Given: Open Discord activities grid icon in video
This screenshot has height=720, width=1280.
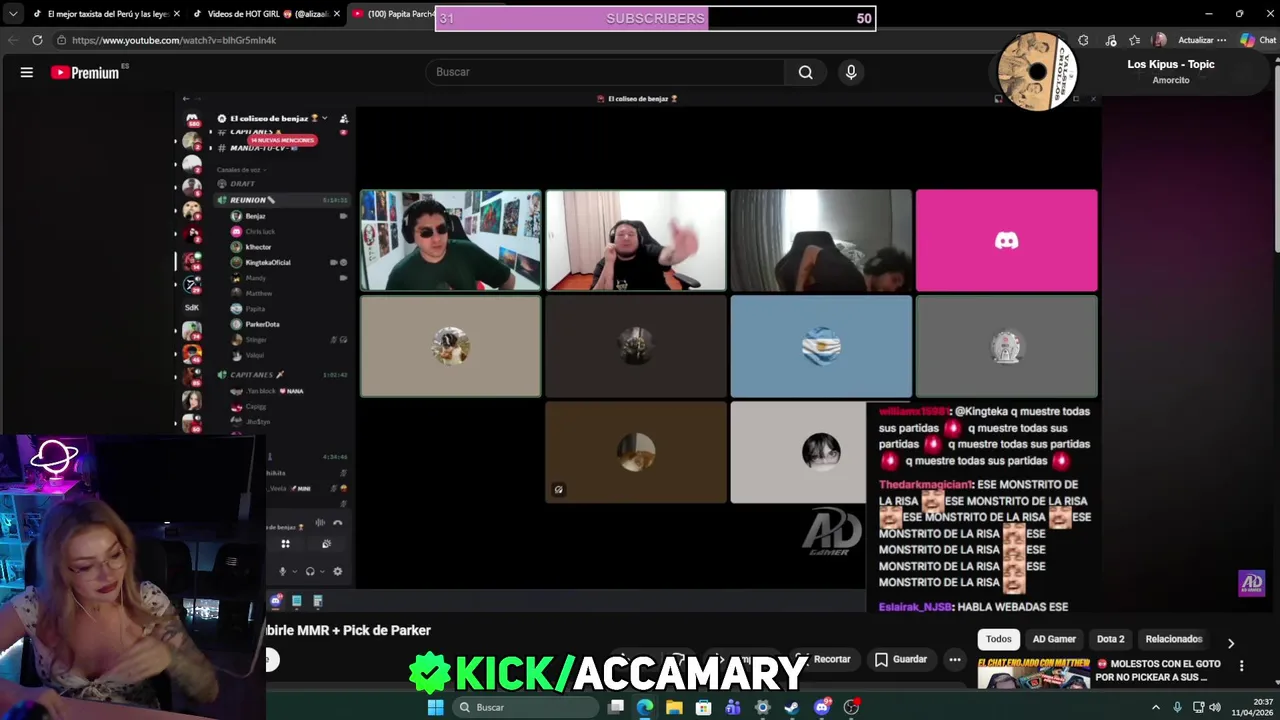Looking at the screenshot, I should click(x=285, y=544).
